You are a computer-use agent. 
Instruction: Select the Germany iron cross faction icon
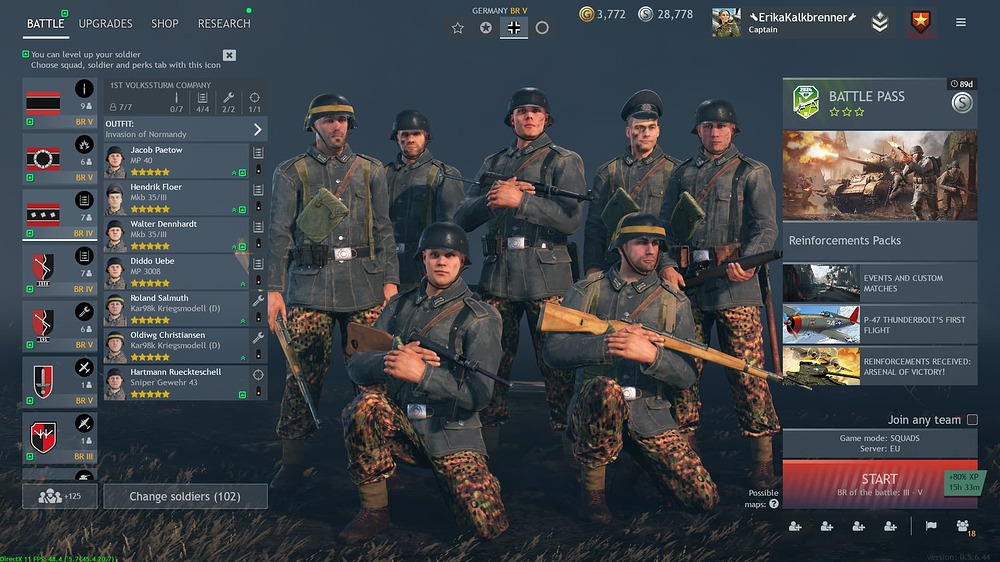pyautogui.click(x=513, y=27)
